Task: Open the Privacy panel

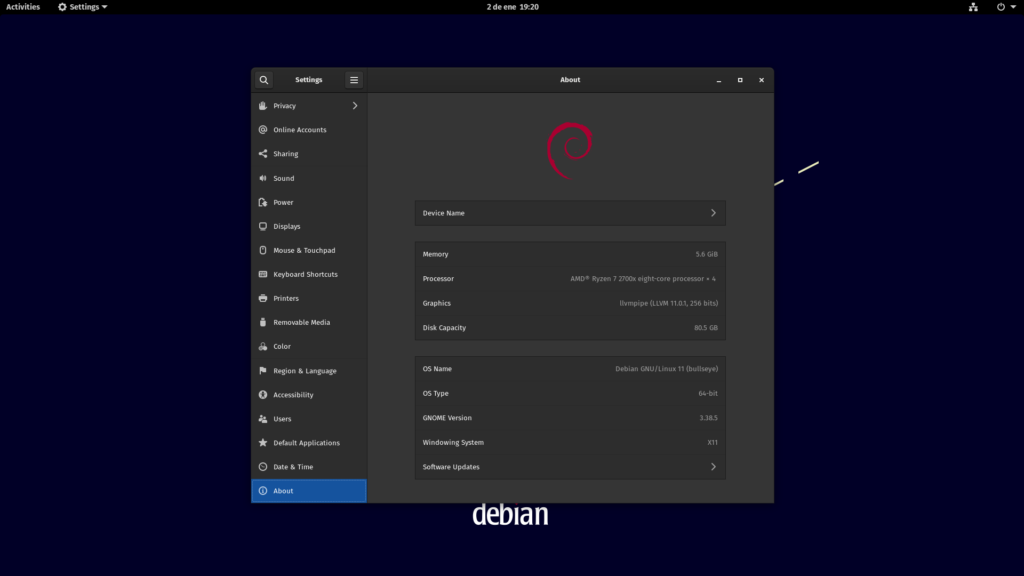Action: tap(309, 106)
